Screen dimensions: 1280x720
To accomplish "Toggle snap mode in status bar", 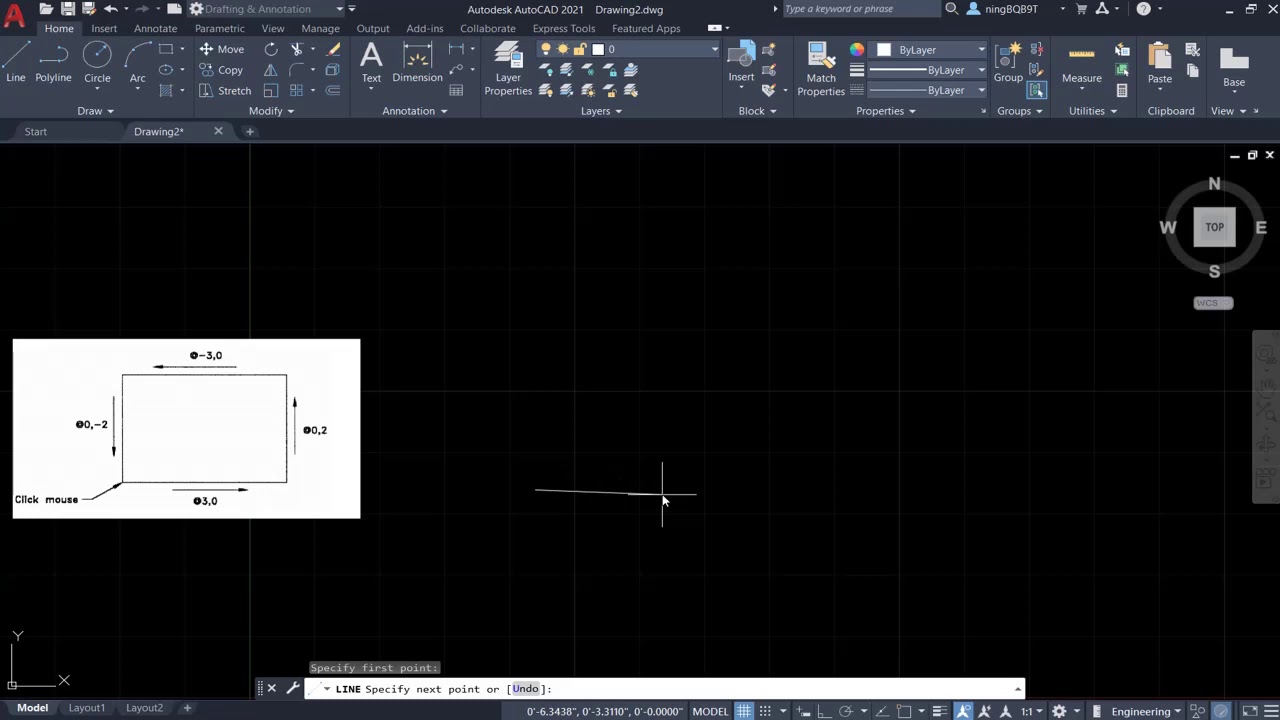I will click(764, 711).
